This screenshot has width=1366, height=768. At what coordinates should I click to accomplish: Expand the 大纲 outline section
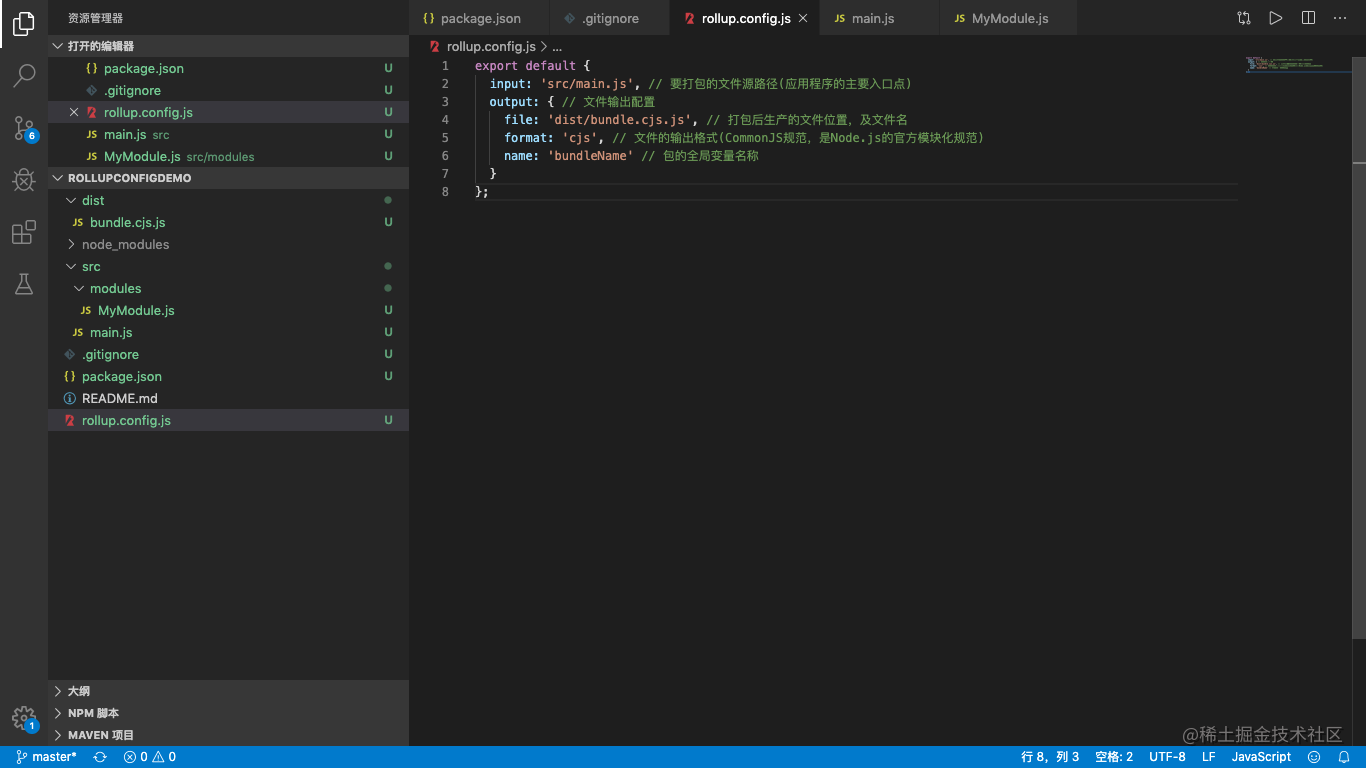click(228, 691)
